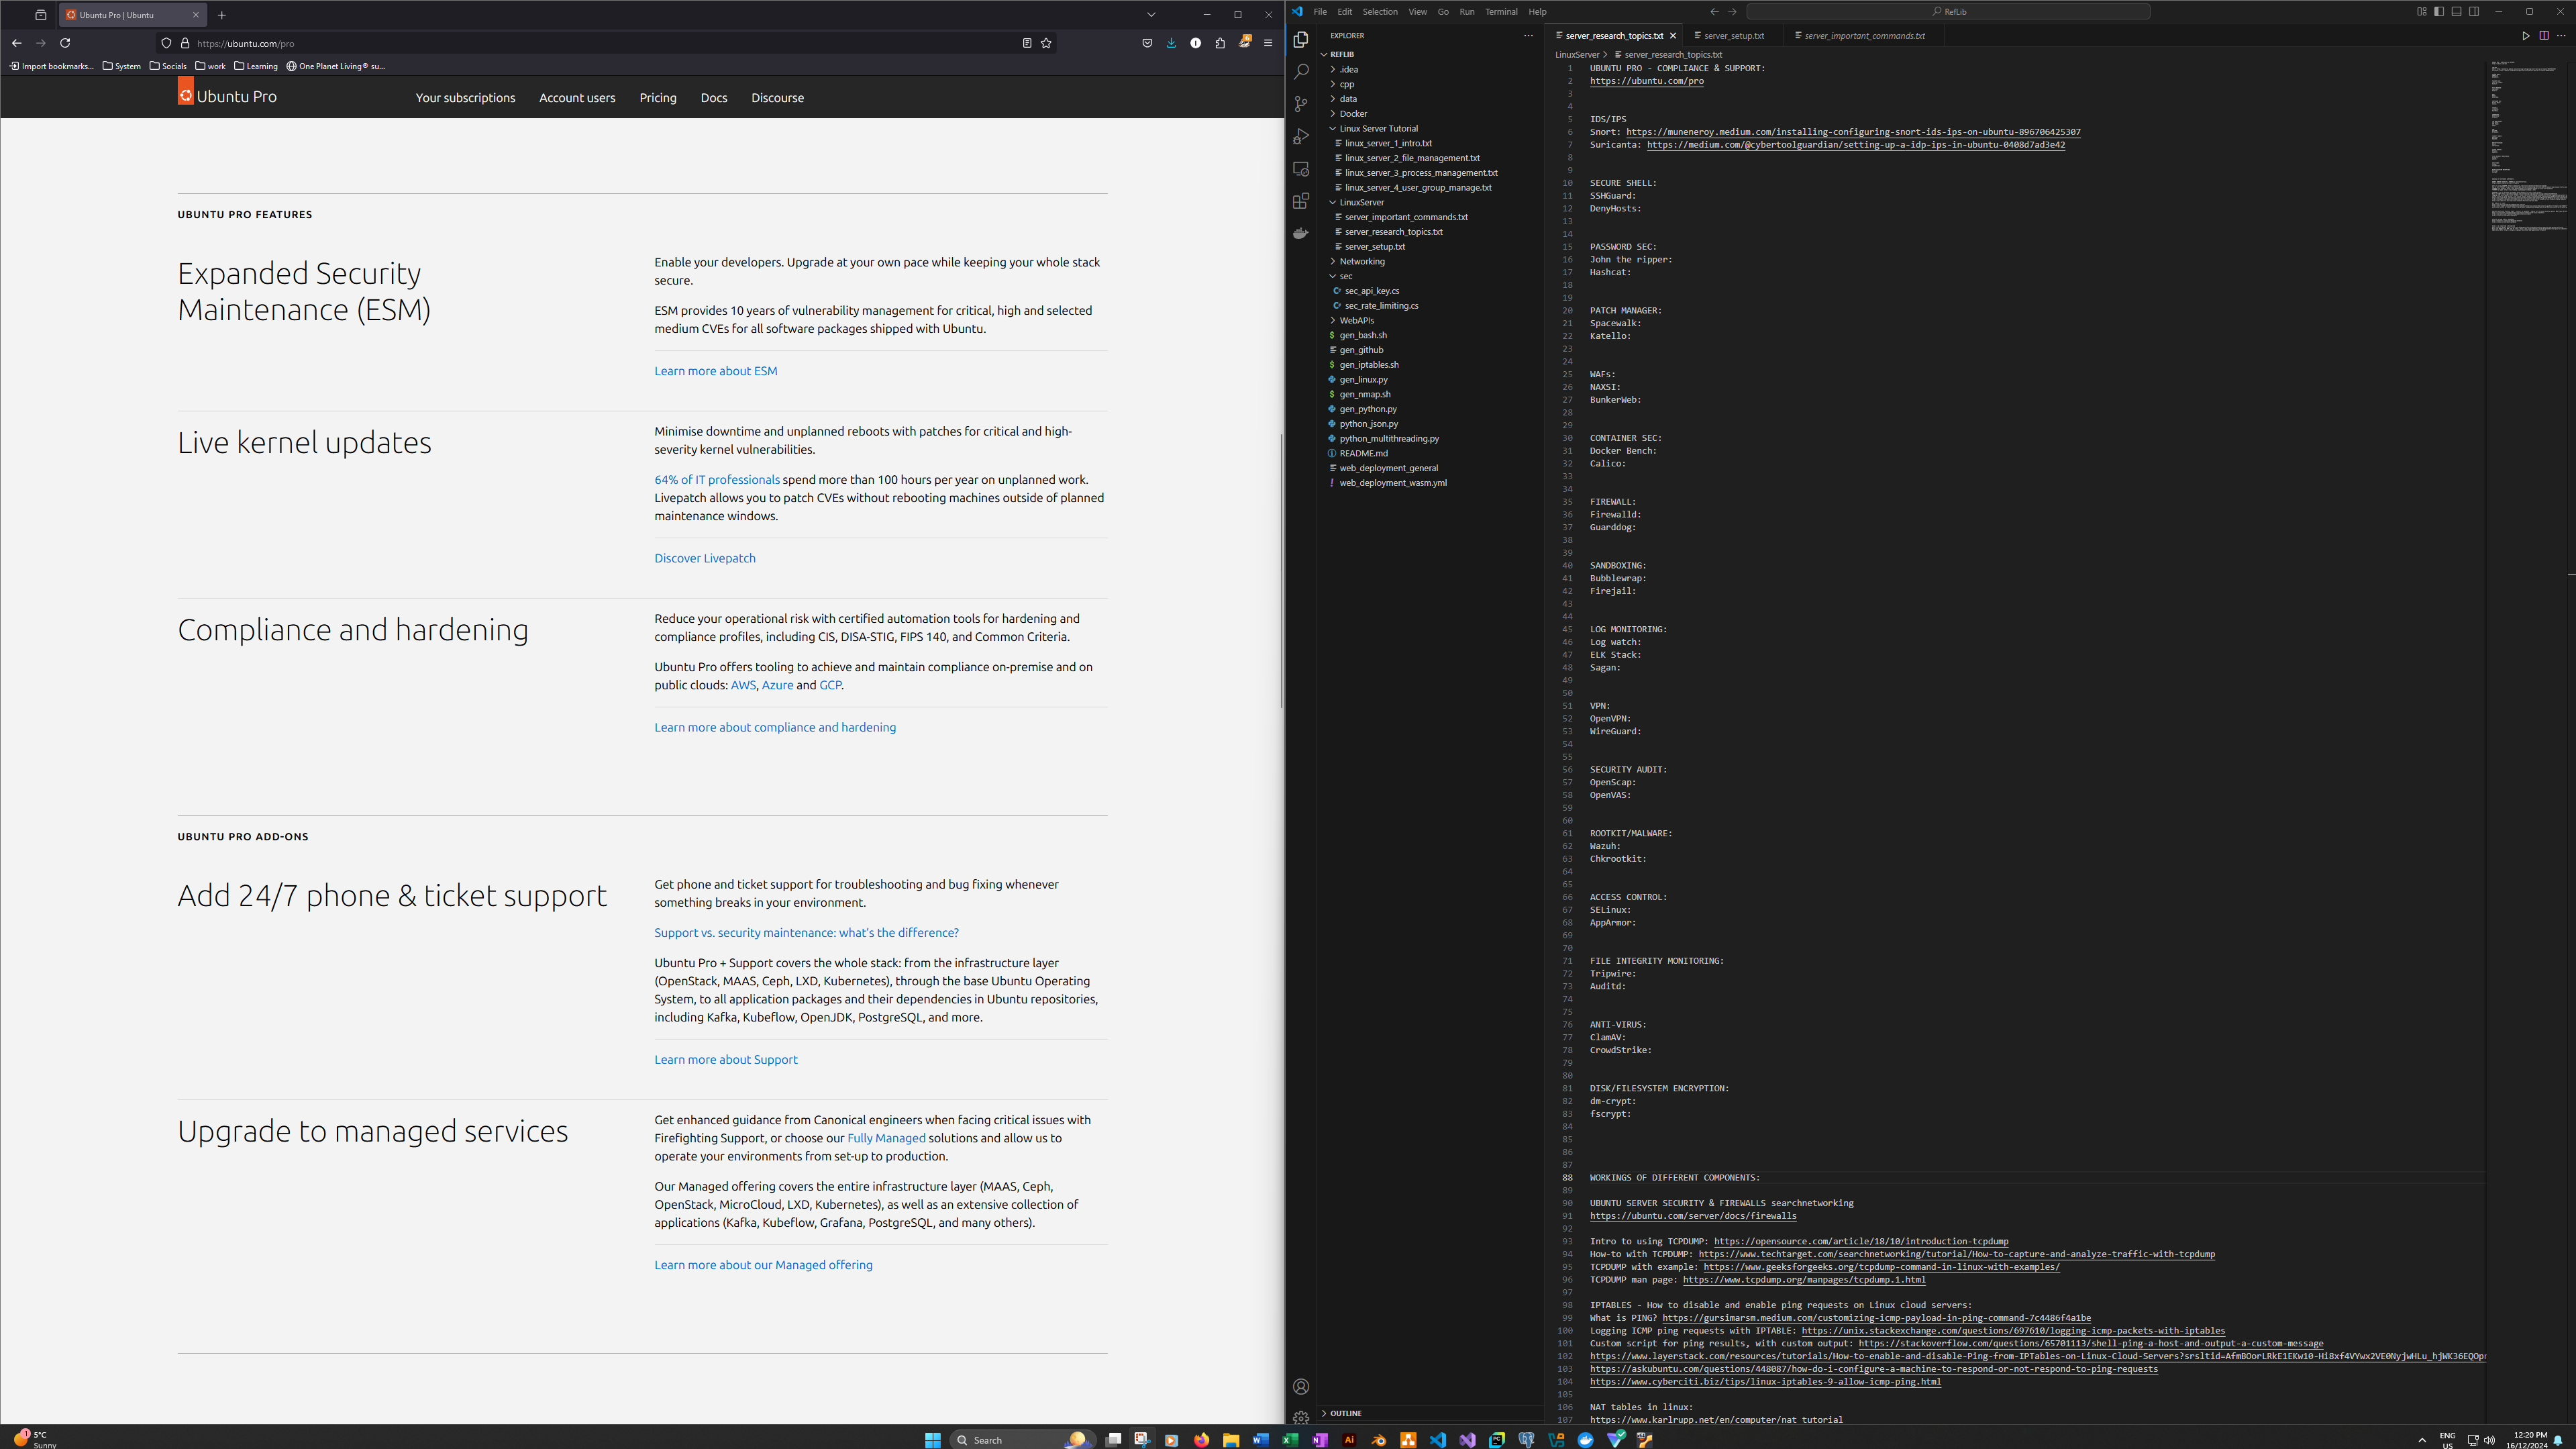Save page to Pocket in Firefox
Viewport: 2576px width, 1449px height.
pos(1147,43)
